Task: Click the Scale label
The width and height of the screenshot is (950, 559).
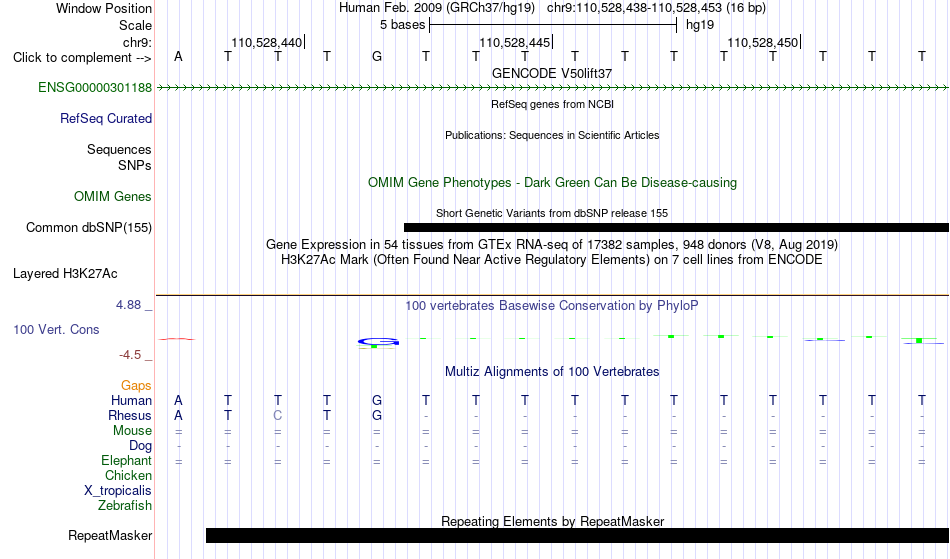Action: coord(135,25)
